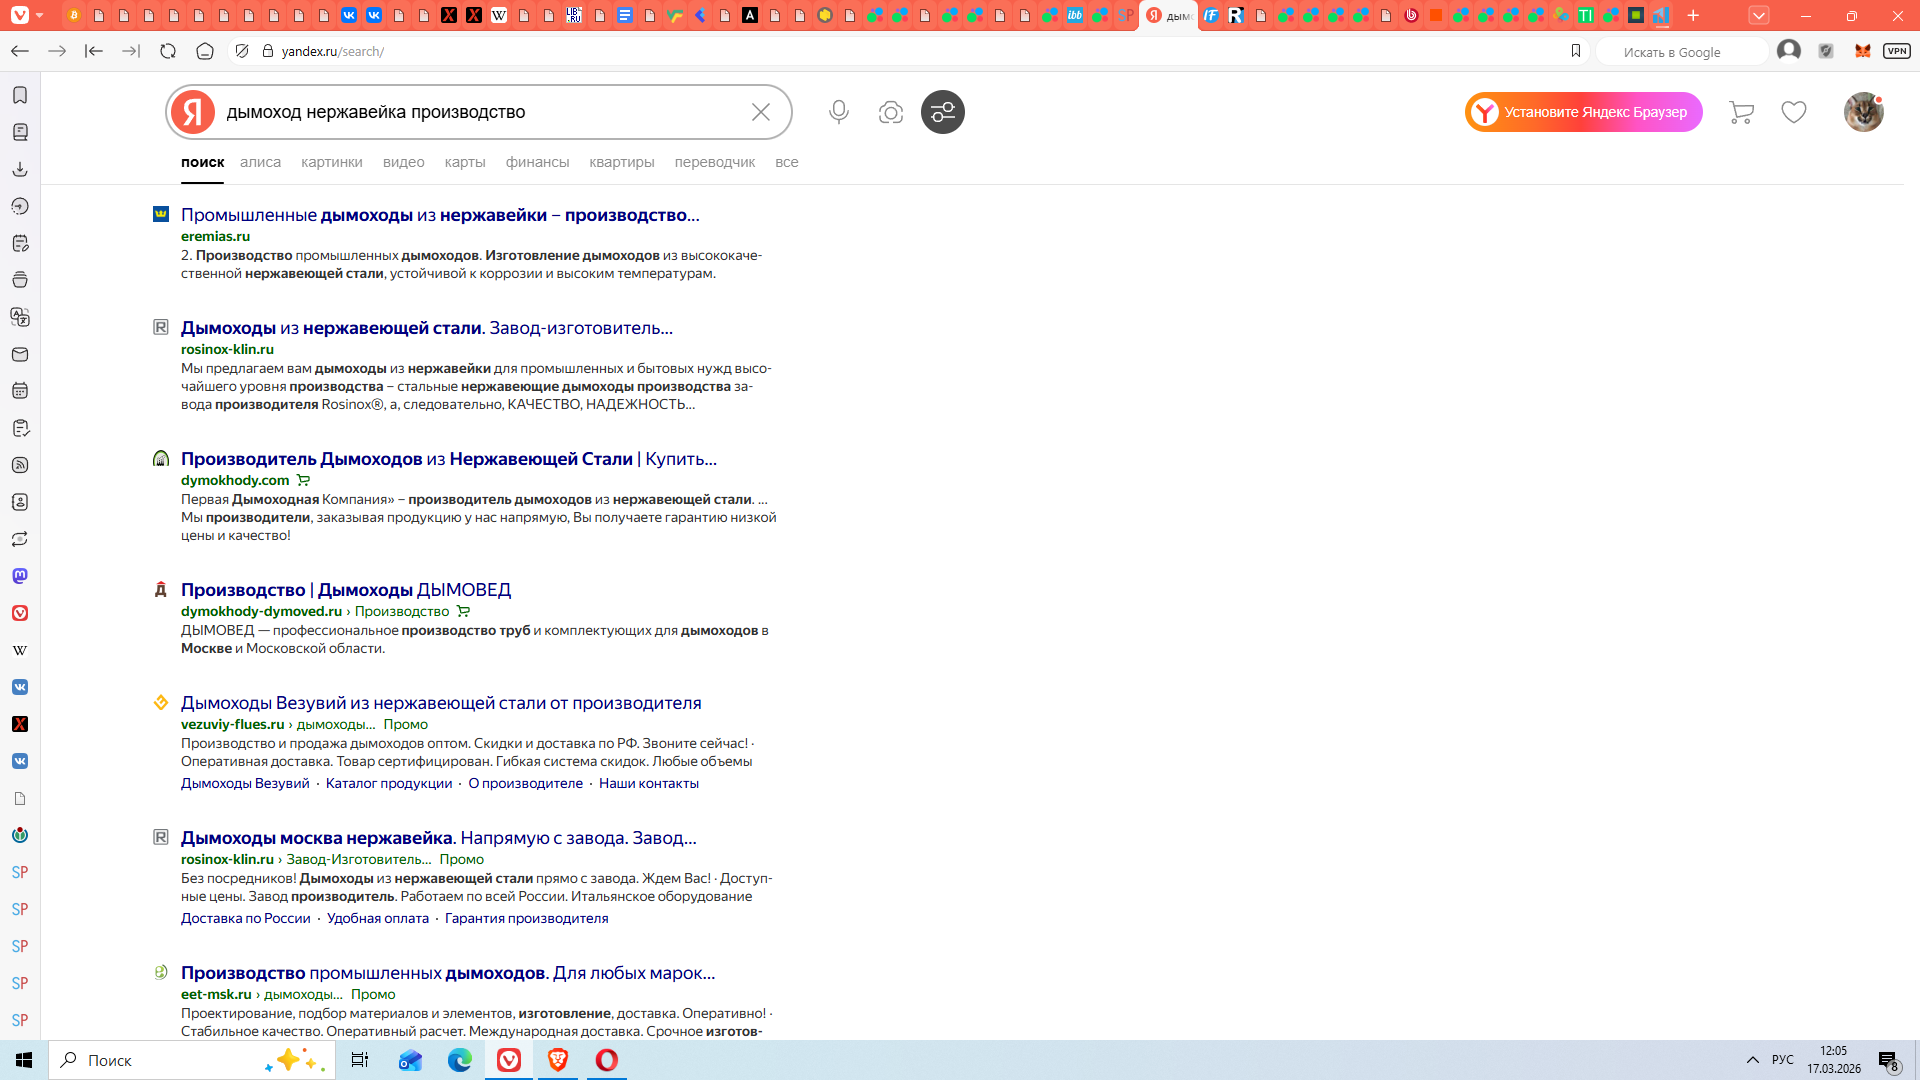Open image search by camera icon
This screenshot has width=1920, height=1080.
point(890,112)
